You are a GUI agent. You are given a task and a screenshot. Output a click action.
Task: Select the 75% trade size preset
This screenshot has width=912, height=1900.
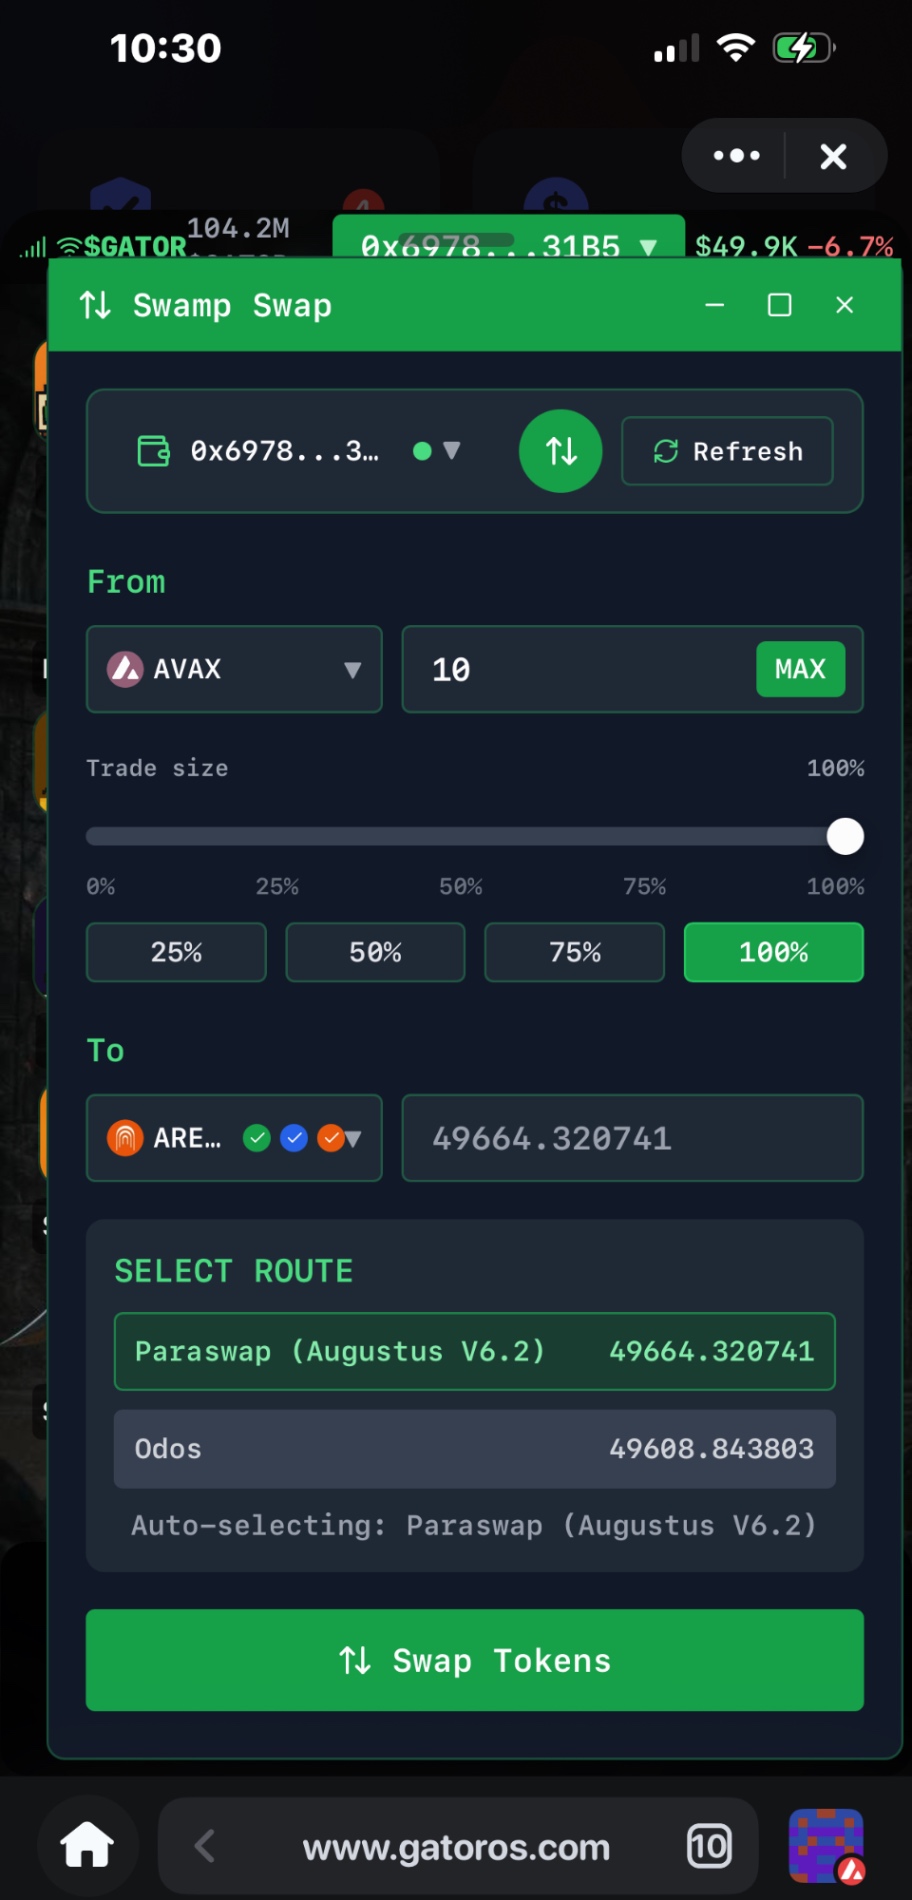574,952
